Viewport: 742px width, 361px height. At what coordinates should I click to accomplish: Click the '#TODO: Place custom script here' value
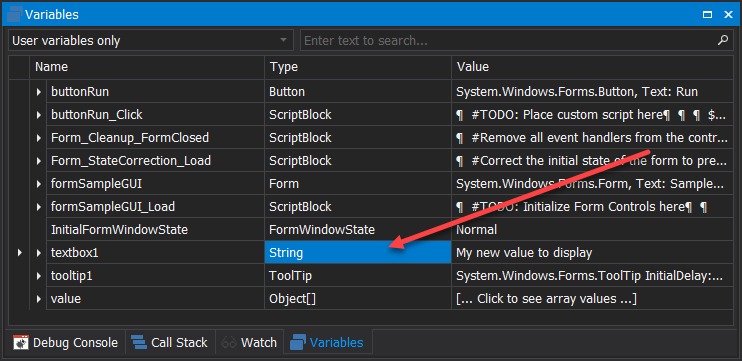coord(592,114)
